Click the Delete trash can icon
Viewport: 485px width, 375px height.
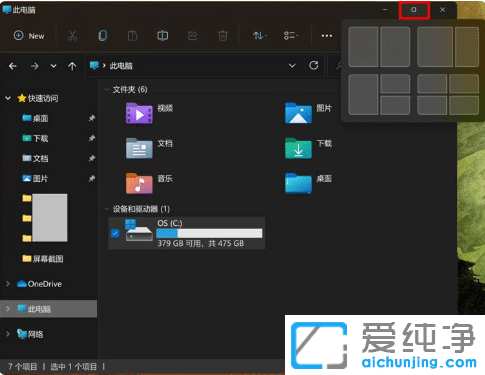tap(223, 36)
